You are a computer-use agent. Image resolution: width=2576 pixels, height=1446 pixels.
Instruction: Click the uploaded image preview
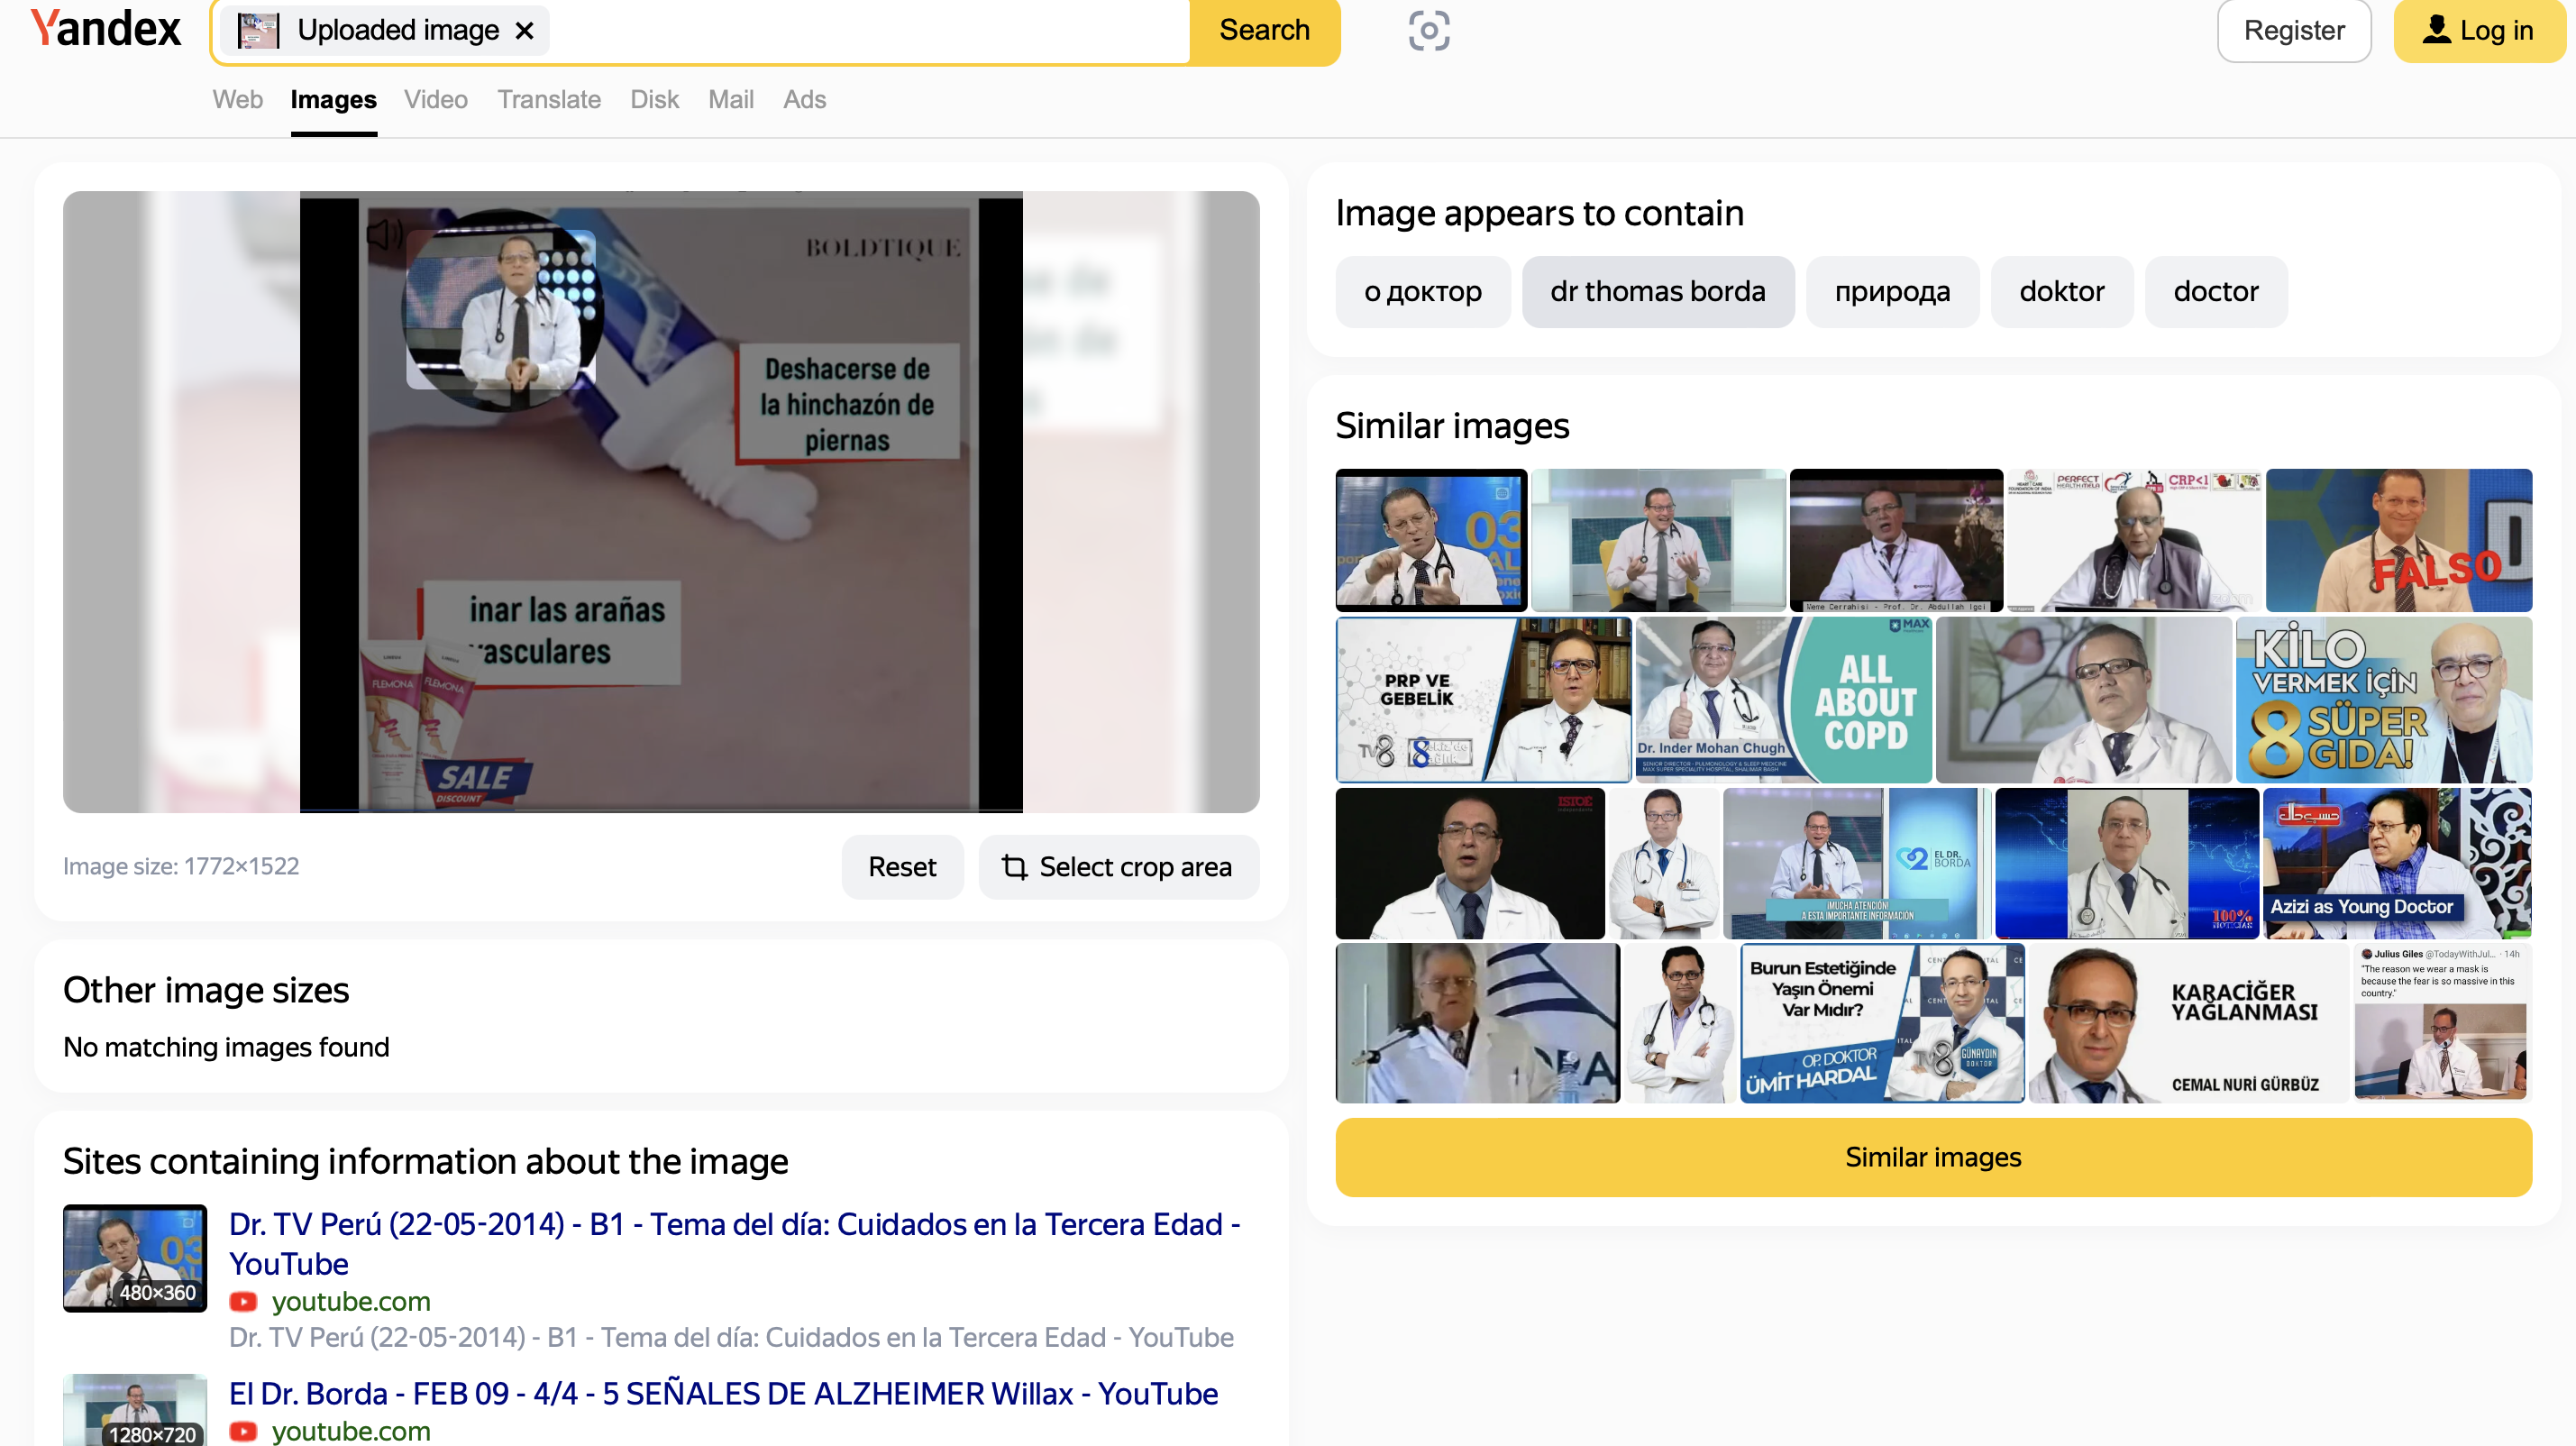pos(661,502)
